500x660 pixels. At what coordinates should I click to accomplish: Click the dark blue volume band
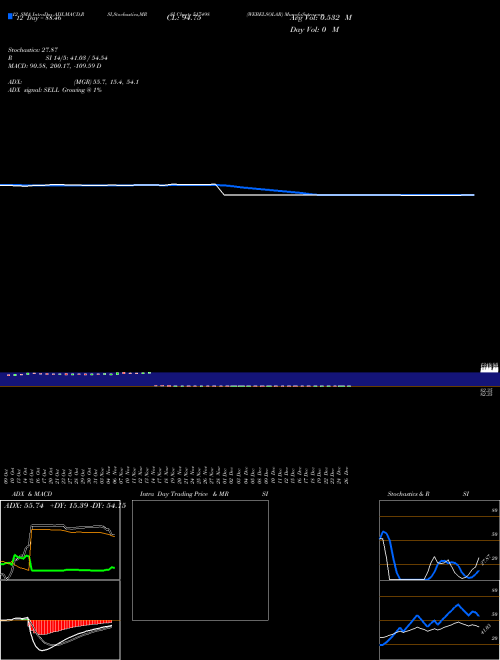click(250, 379)
